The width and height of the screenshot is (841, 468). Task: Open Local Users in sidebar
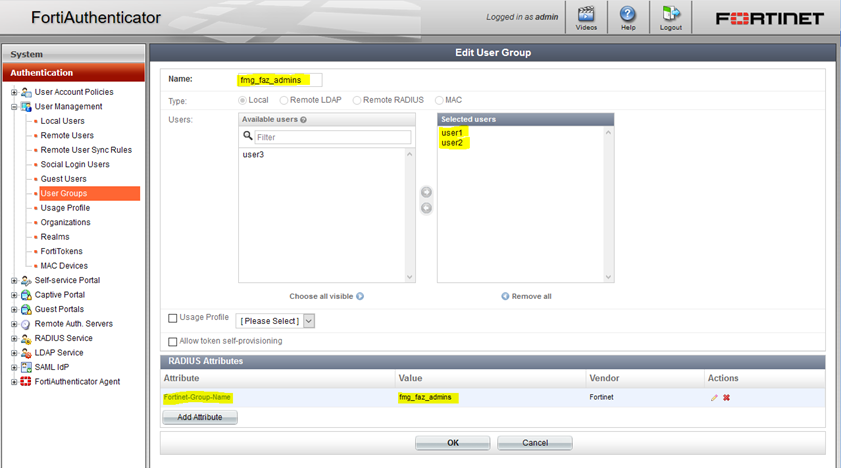click(x=62, y=121)
